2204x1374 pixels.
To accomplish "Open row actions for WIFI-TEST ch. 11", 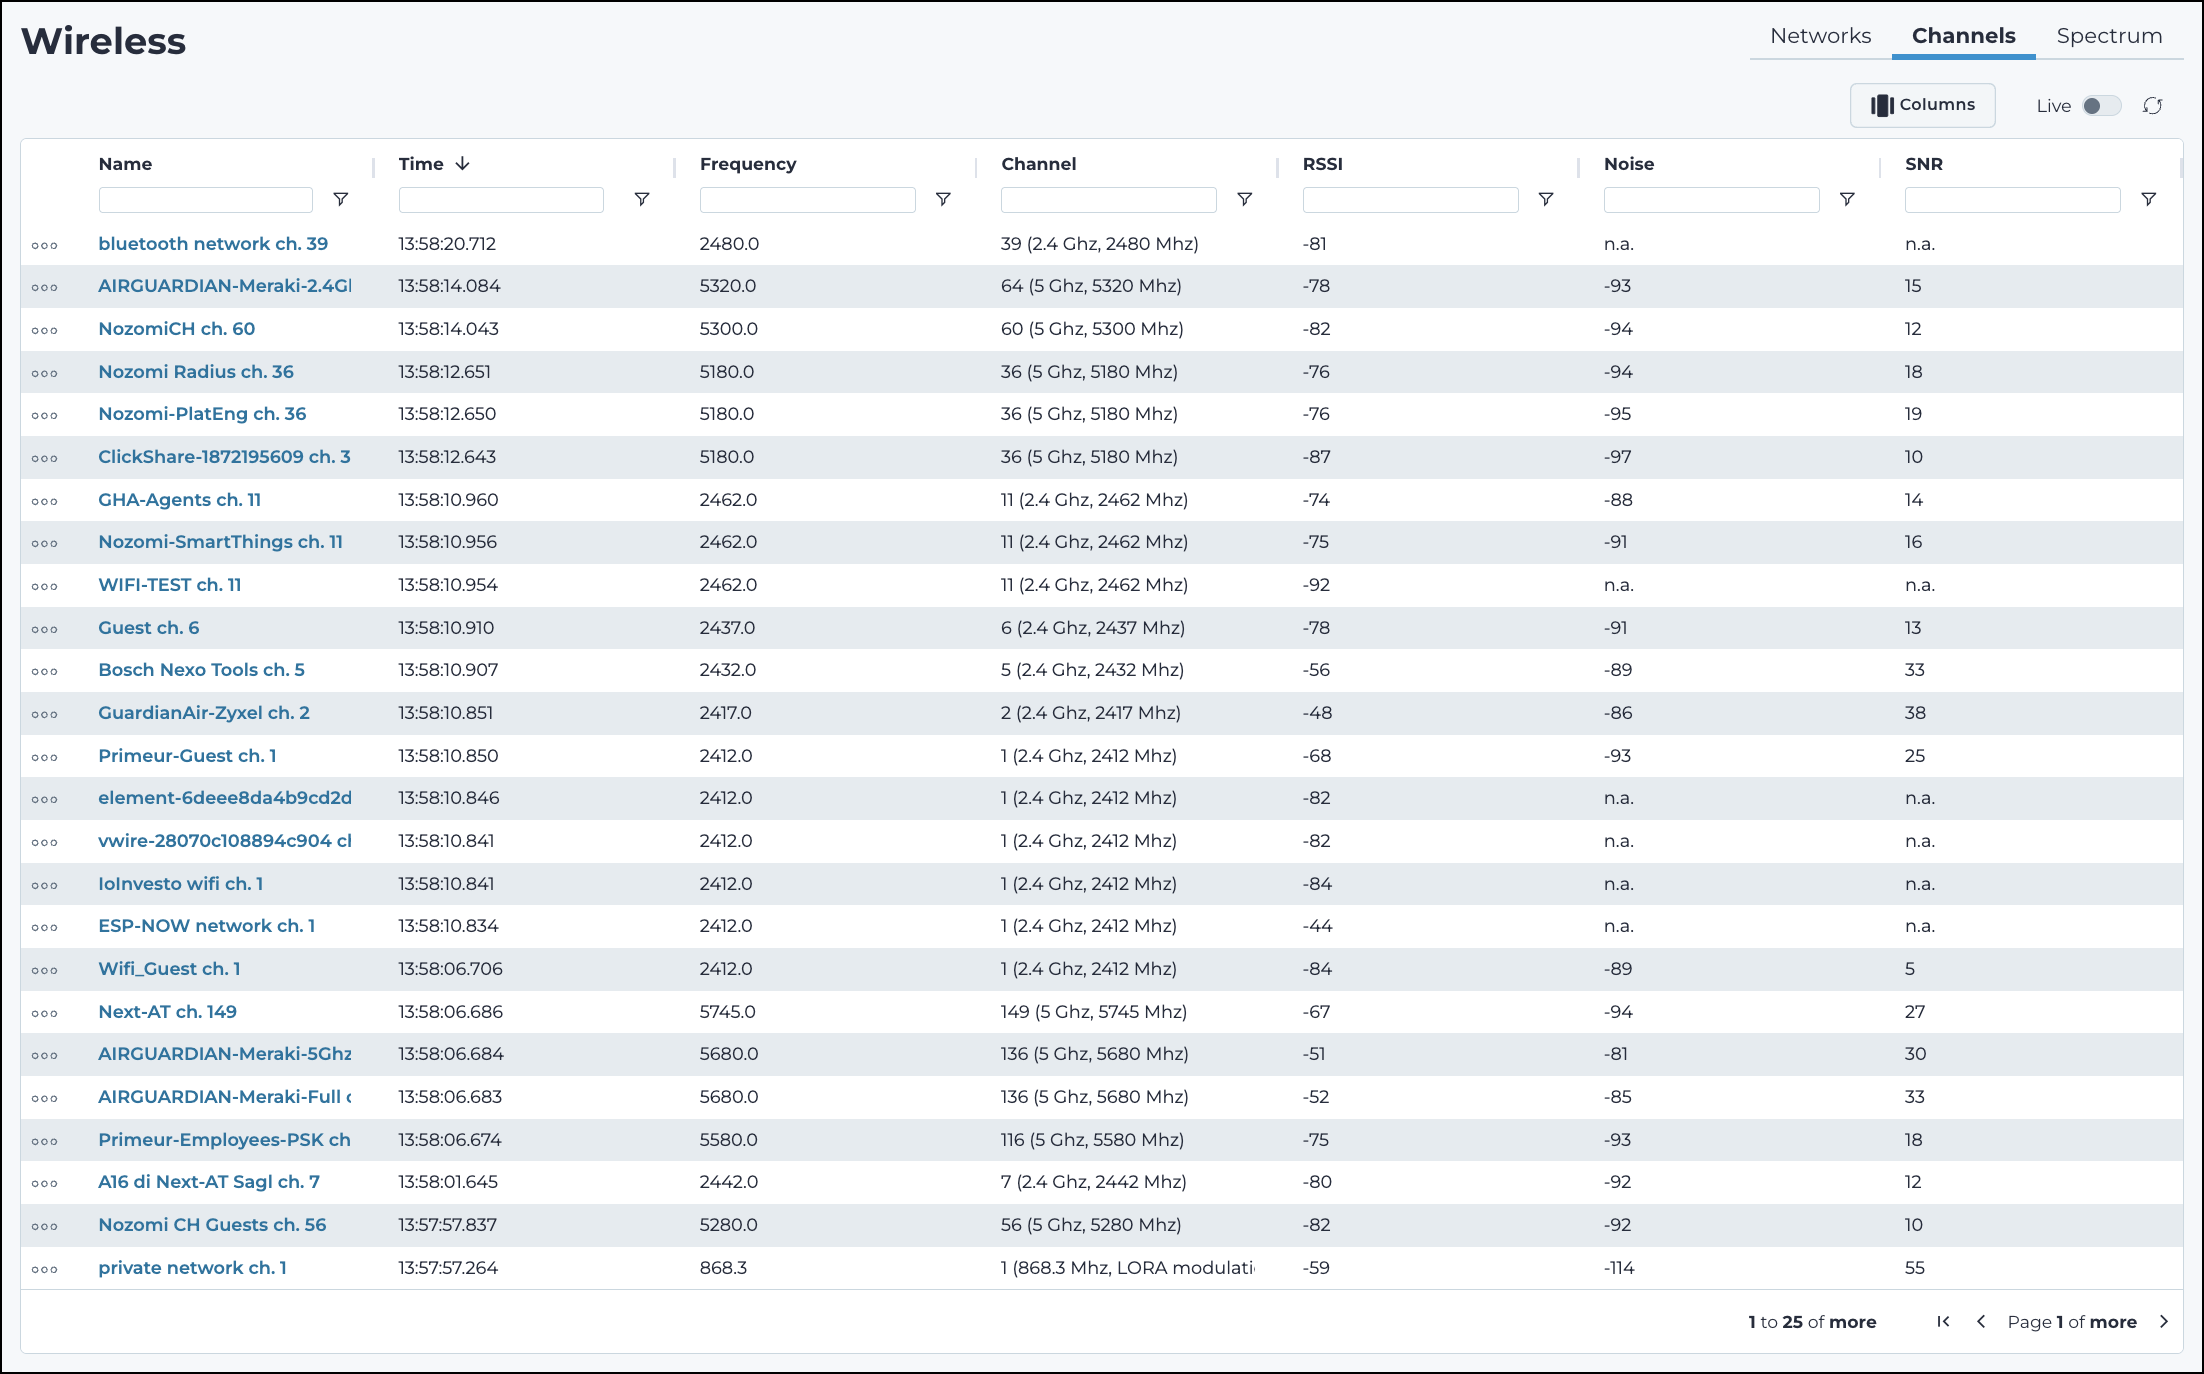I will coord(45,586).
